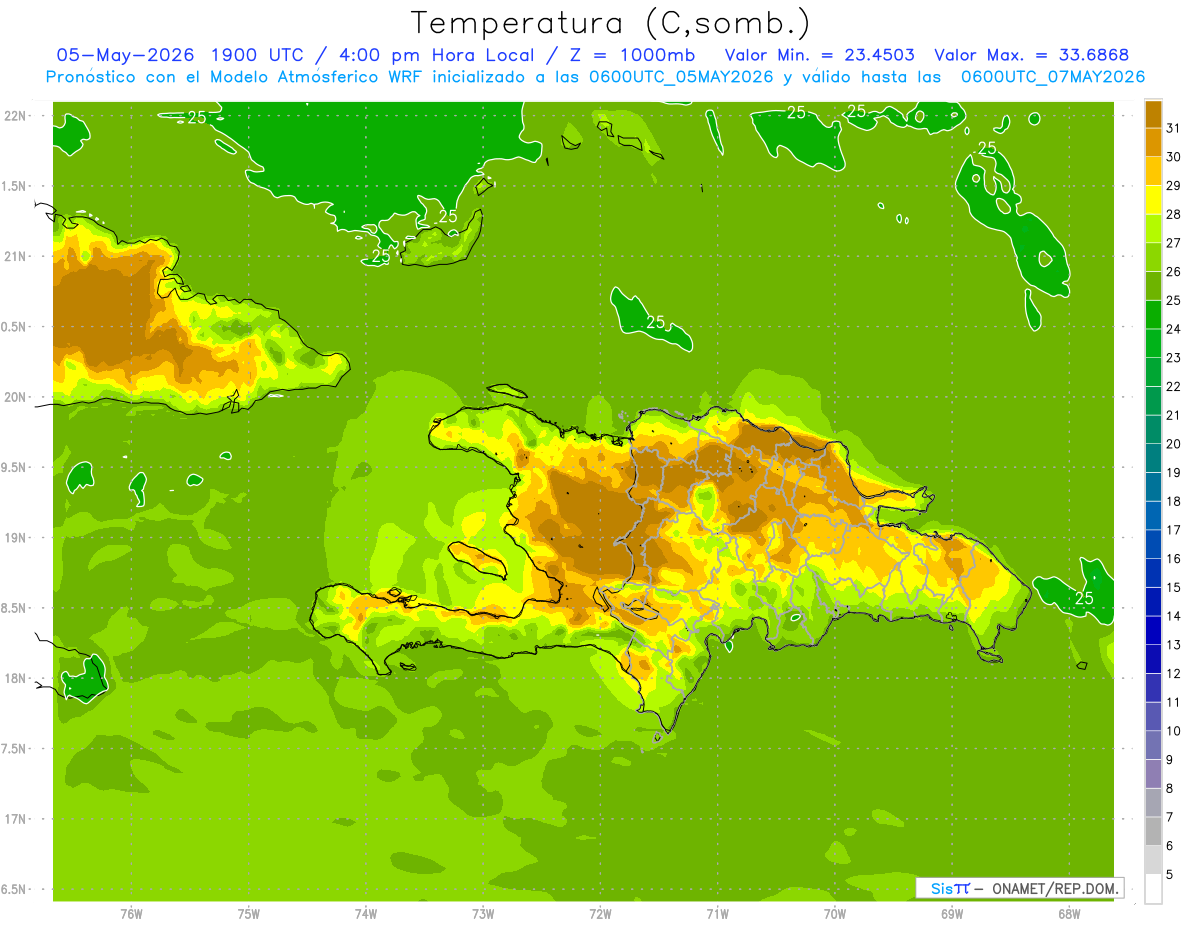Click the white 5 degree legend swatch

1153,888
